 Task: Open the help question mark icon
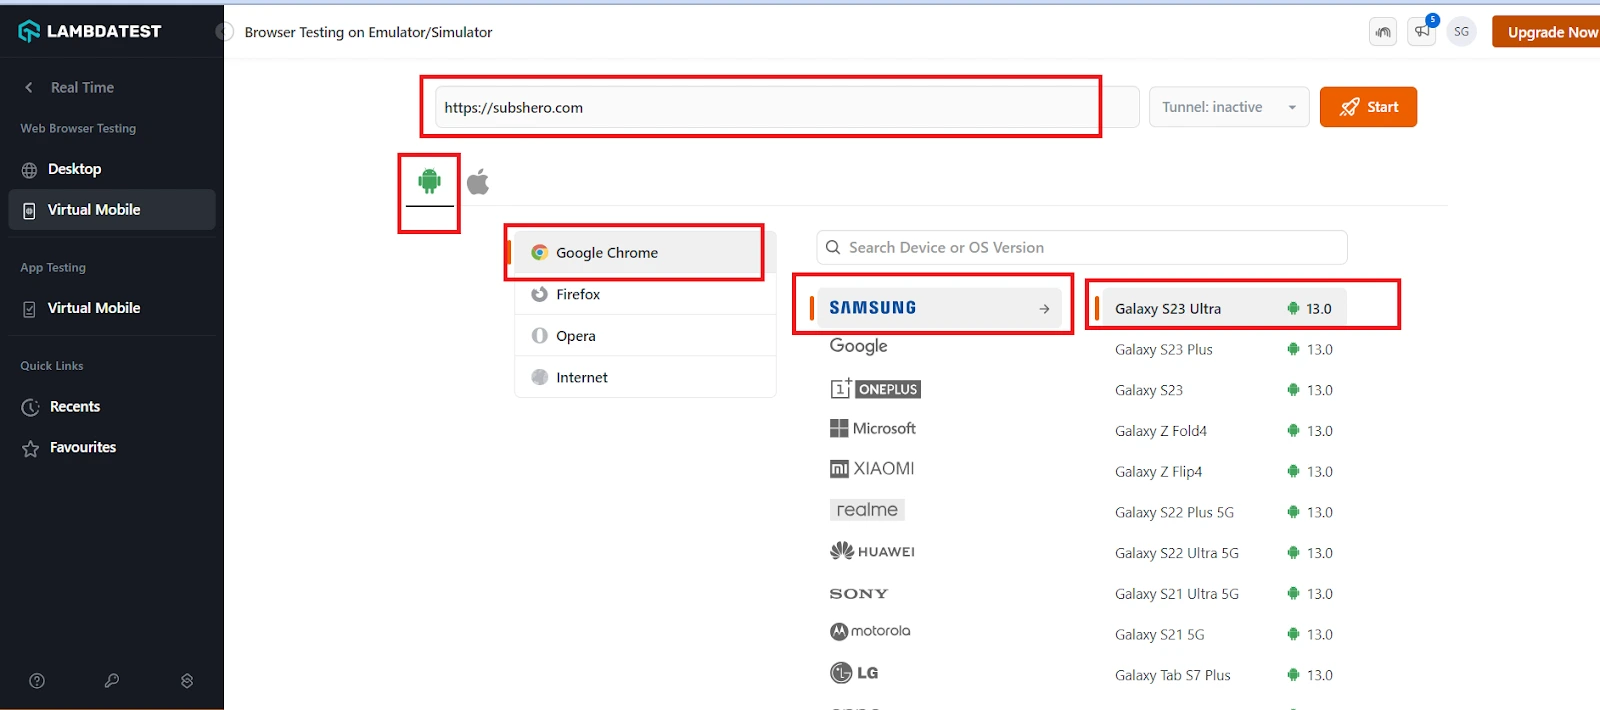point(37,681)
